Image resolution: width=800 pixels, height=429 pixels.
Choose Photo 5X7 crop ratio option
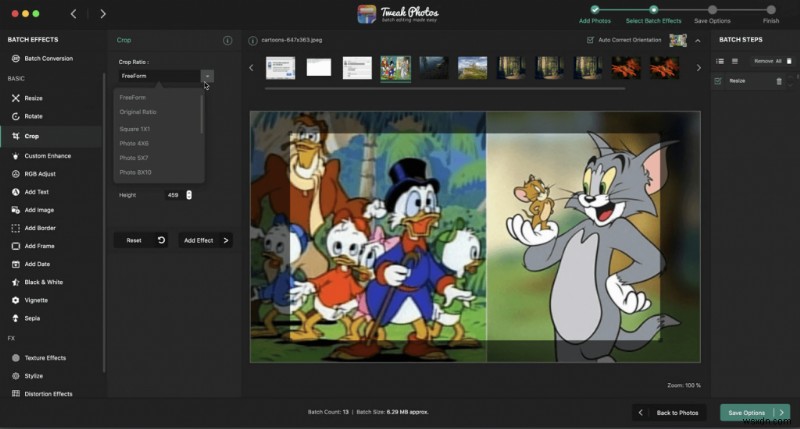[x=135, y=158]
